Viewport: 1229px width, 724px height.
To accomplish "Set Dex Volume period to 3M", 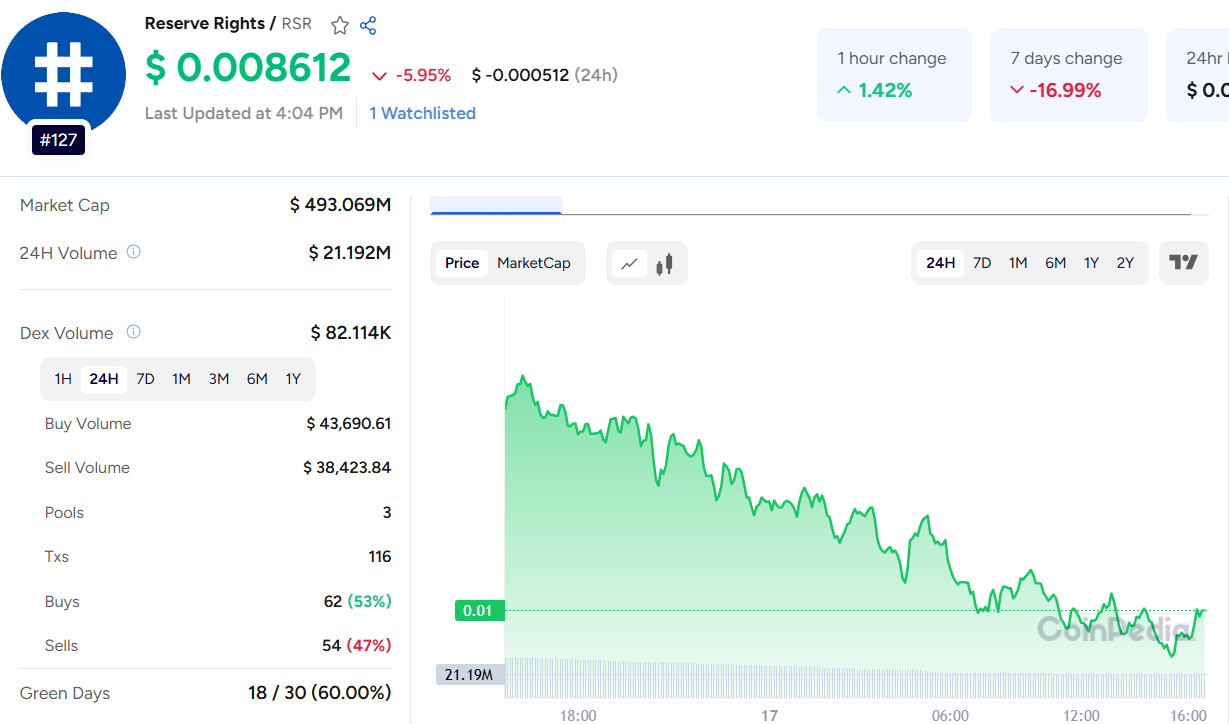I will click(x=219, y=379).
